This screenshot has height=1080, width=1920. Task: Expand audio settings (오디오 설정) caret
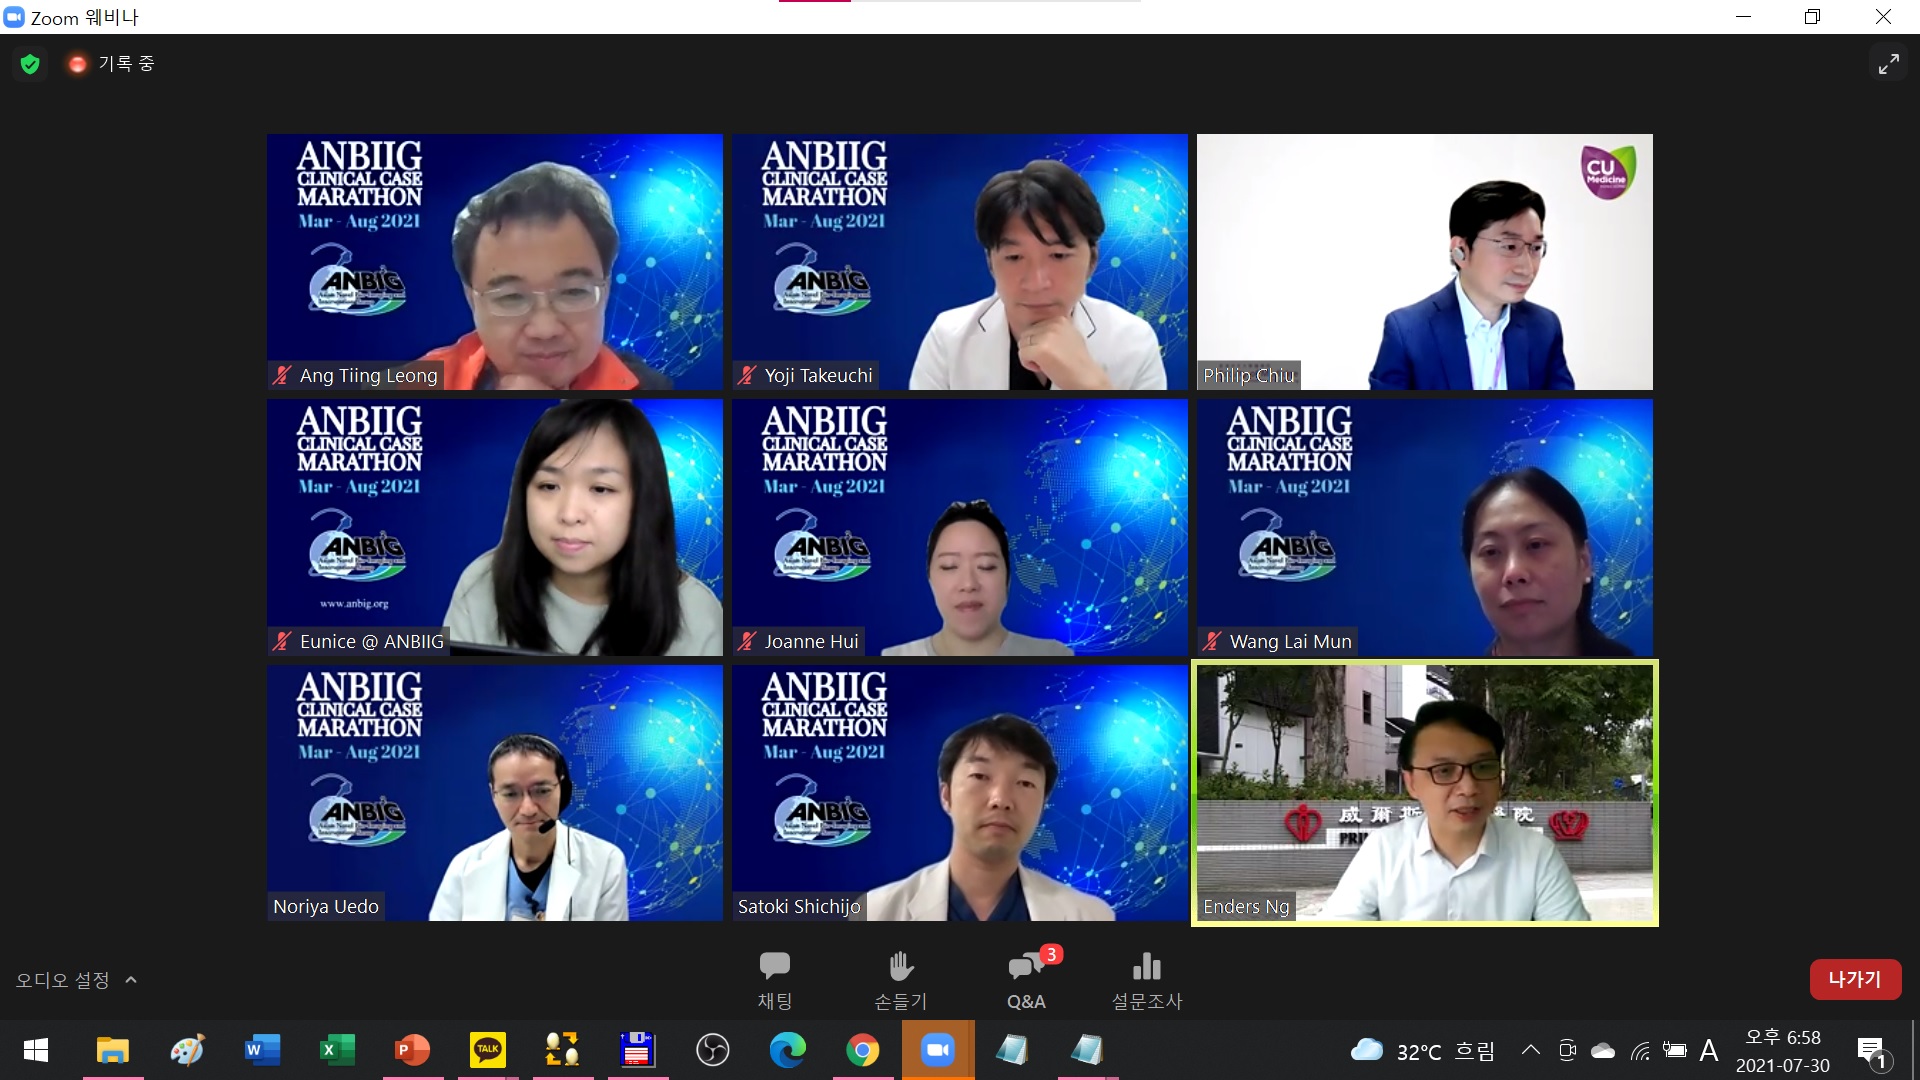131,980
